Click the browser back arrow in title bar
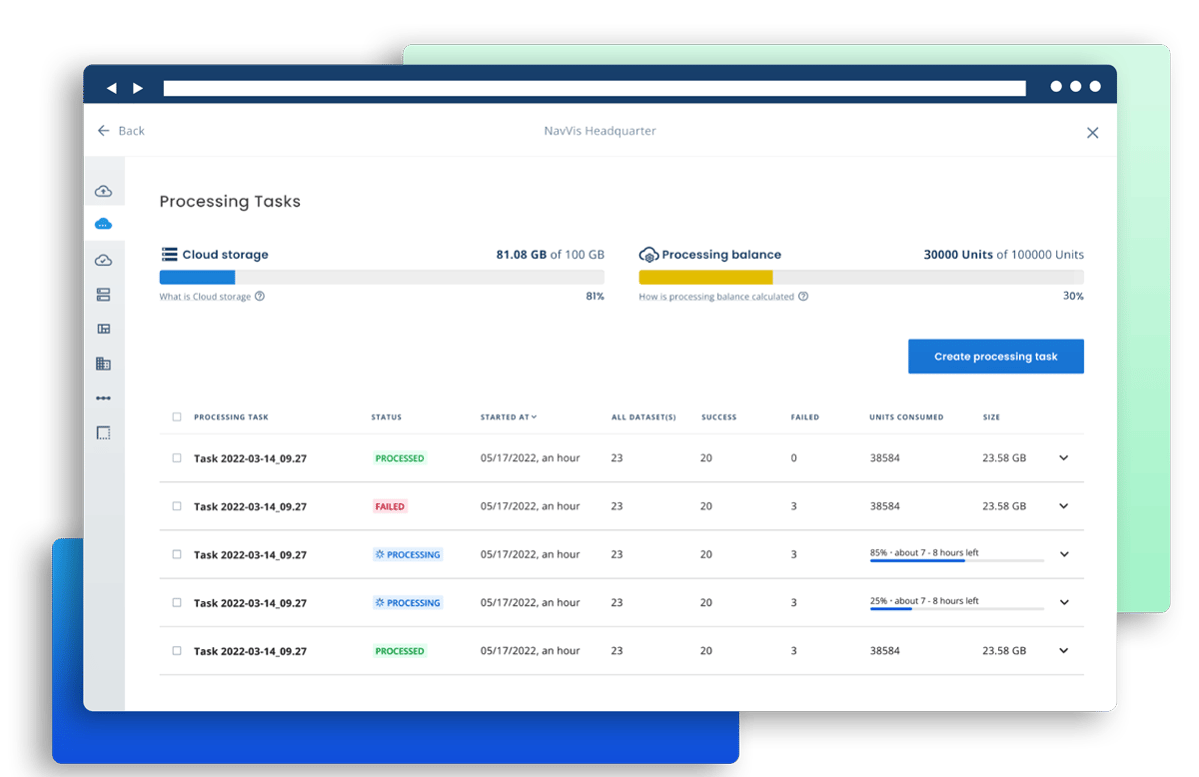This screenshot has height=777, width=1199. [x=112, y=88]
